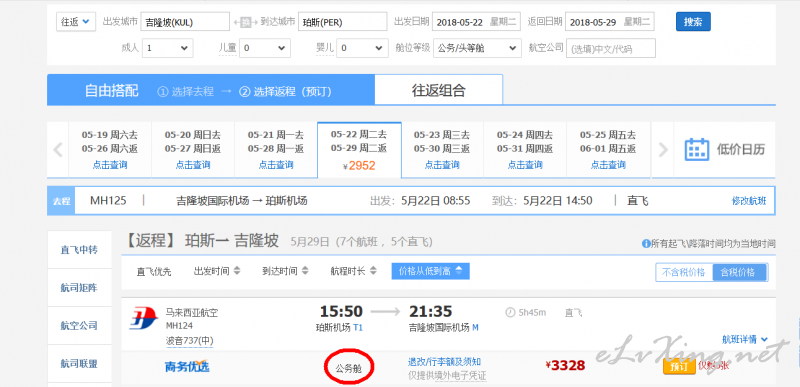This screenshot has width=800, height=387.
Task: Switch to the 自由搭配 tab
Action: tap(111, 91)
